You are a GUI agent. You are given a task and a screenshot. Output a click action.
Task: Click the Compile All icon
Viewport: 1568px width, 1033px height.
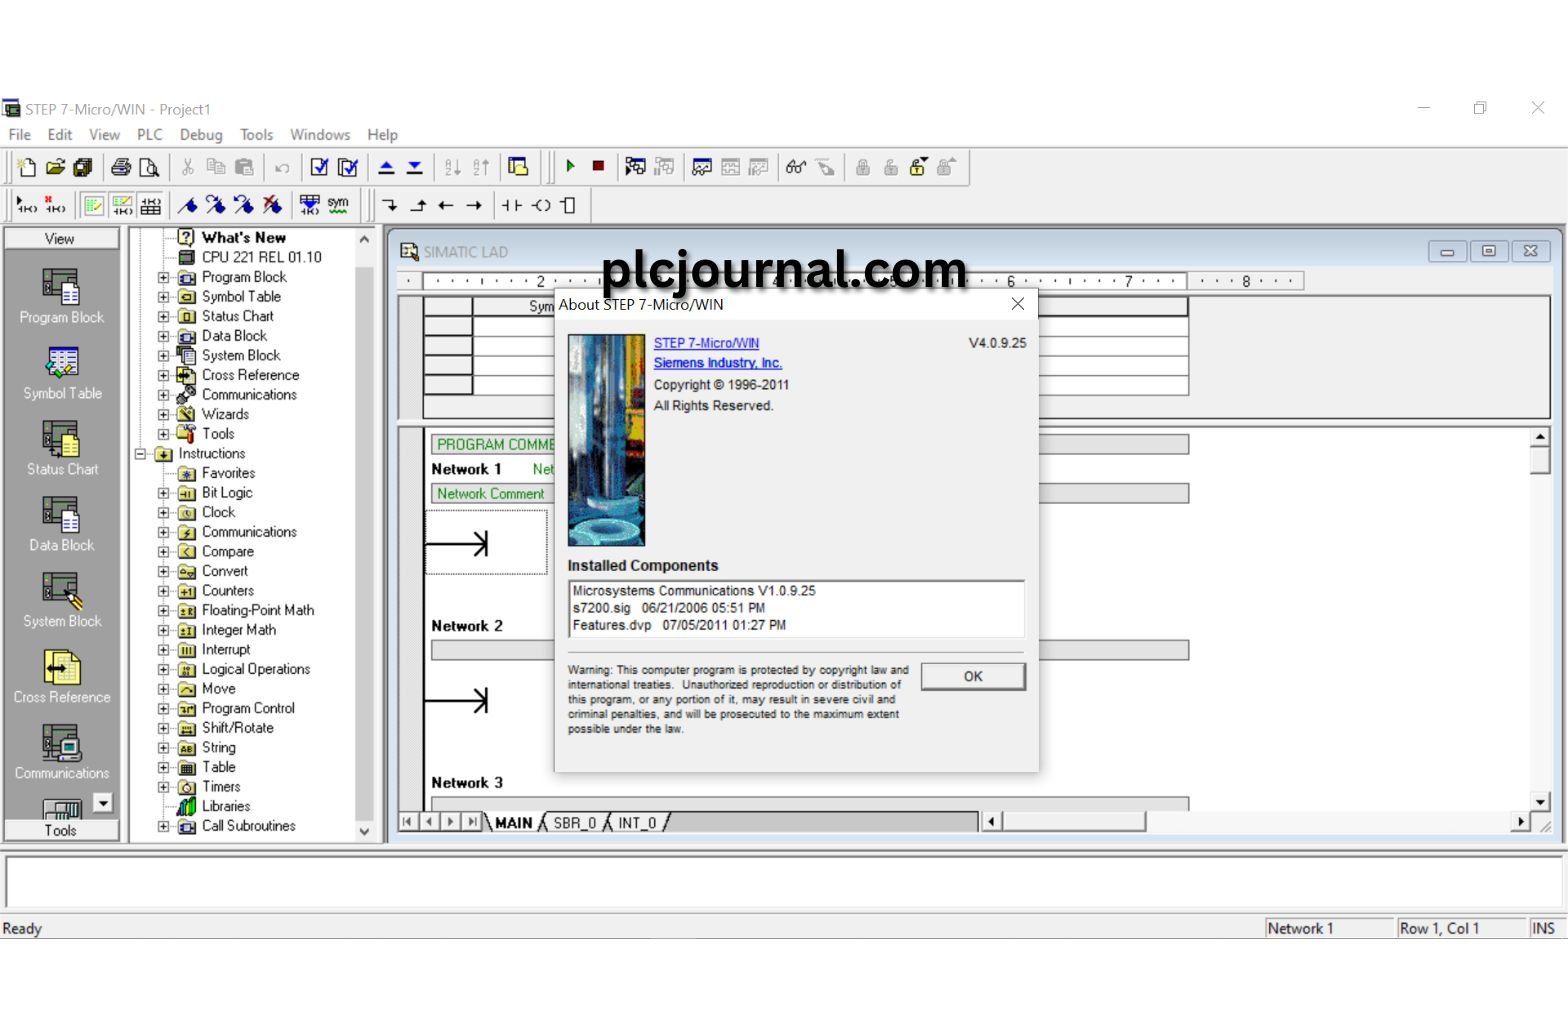(x=347, y=167)
